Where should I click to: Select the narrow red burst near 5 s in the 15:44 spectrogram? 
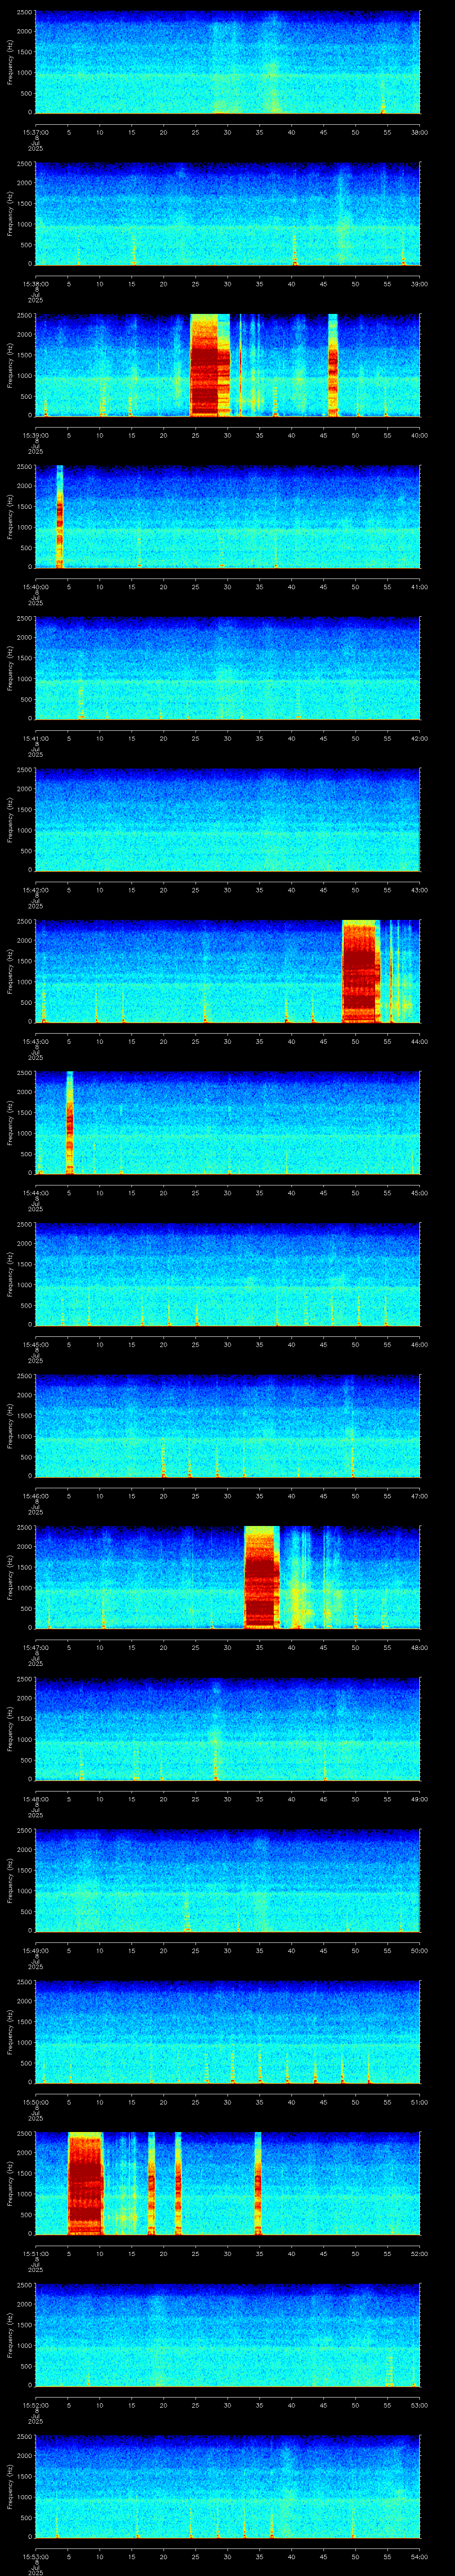70,1123
